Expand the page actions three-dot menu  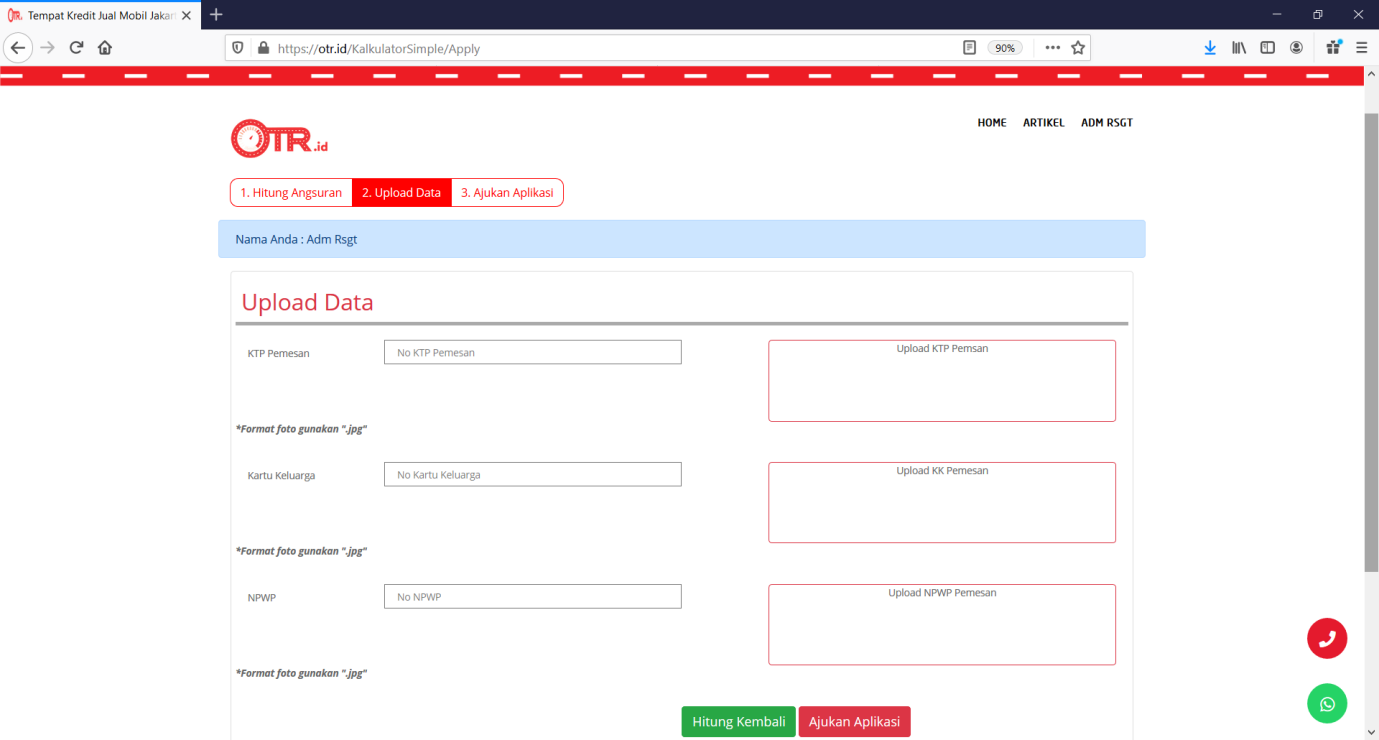click(1052, 47)
